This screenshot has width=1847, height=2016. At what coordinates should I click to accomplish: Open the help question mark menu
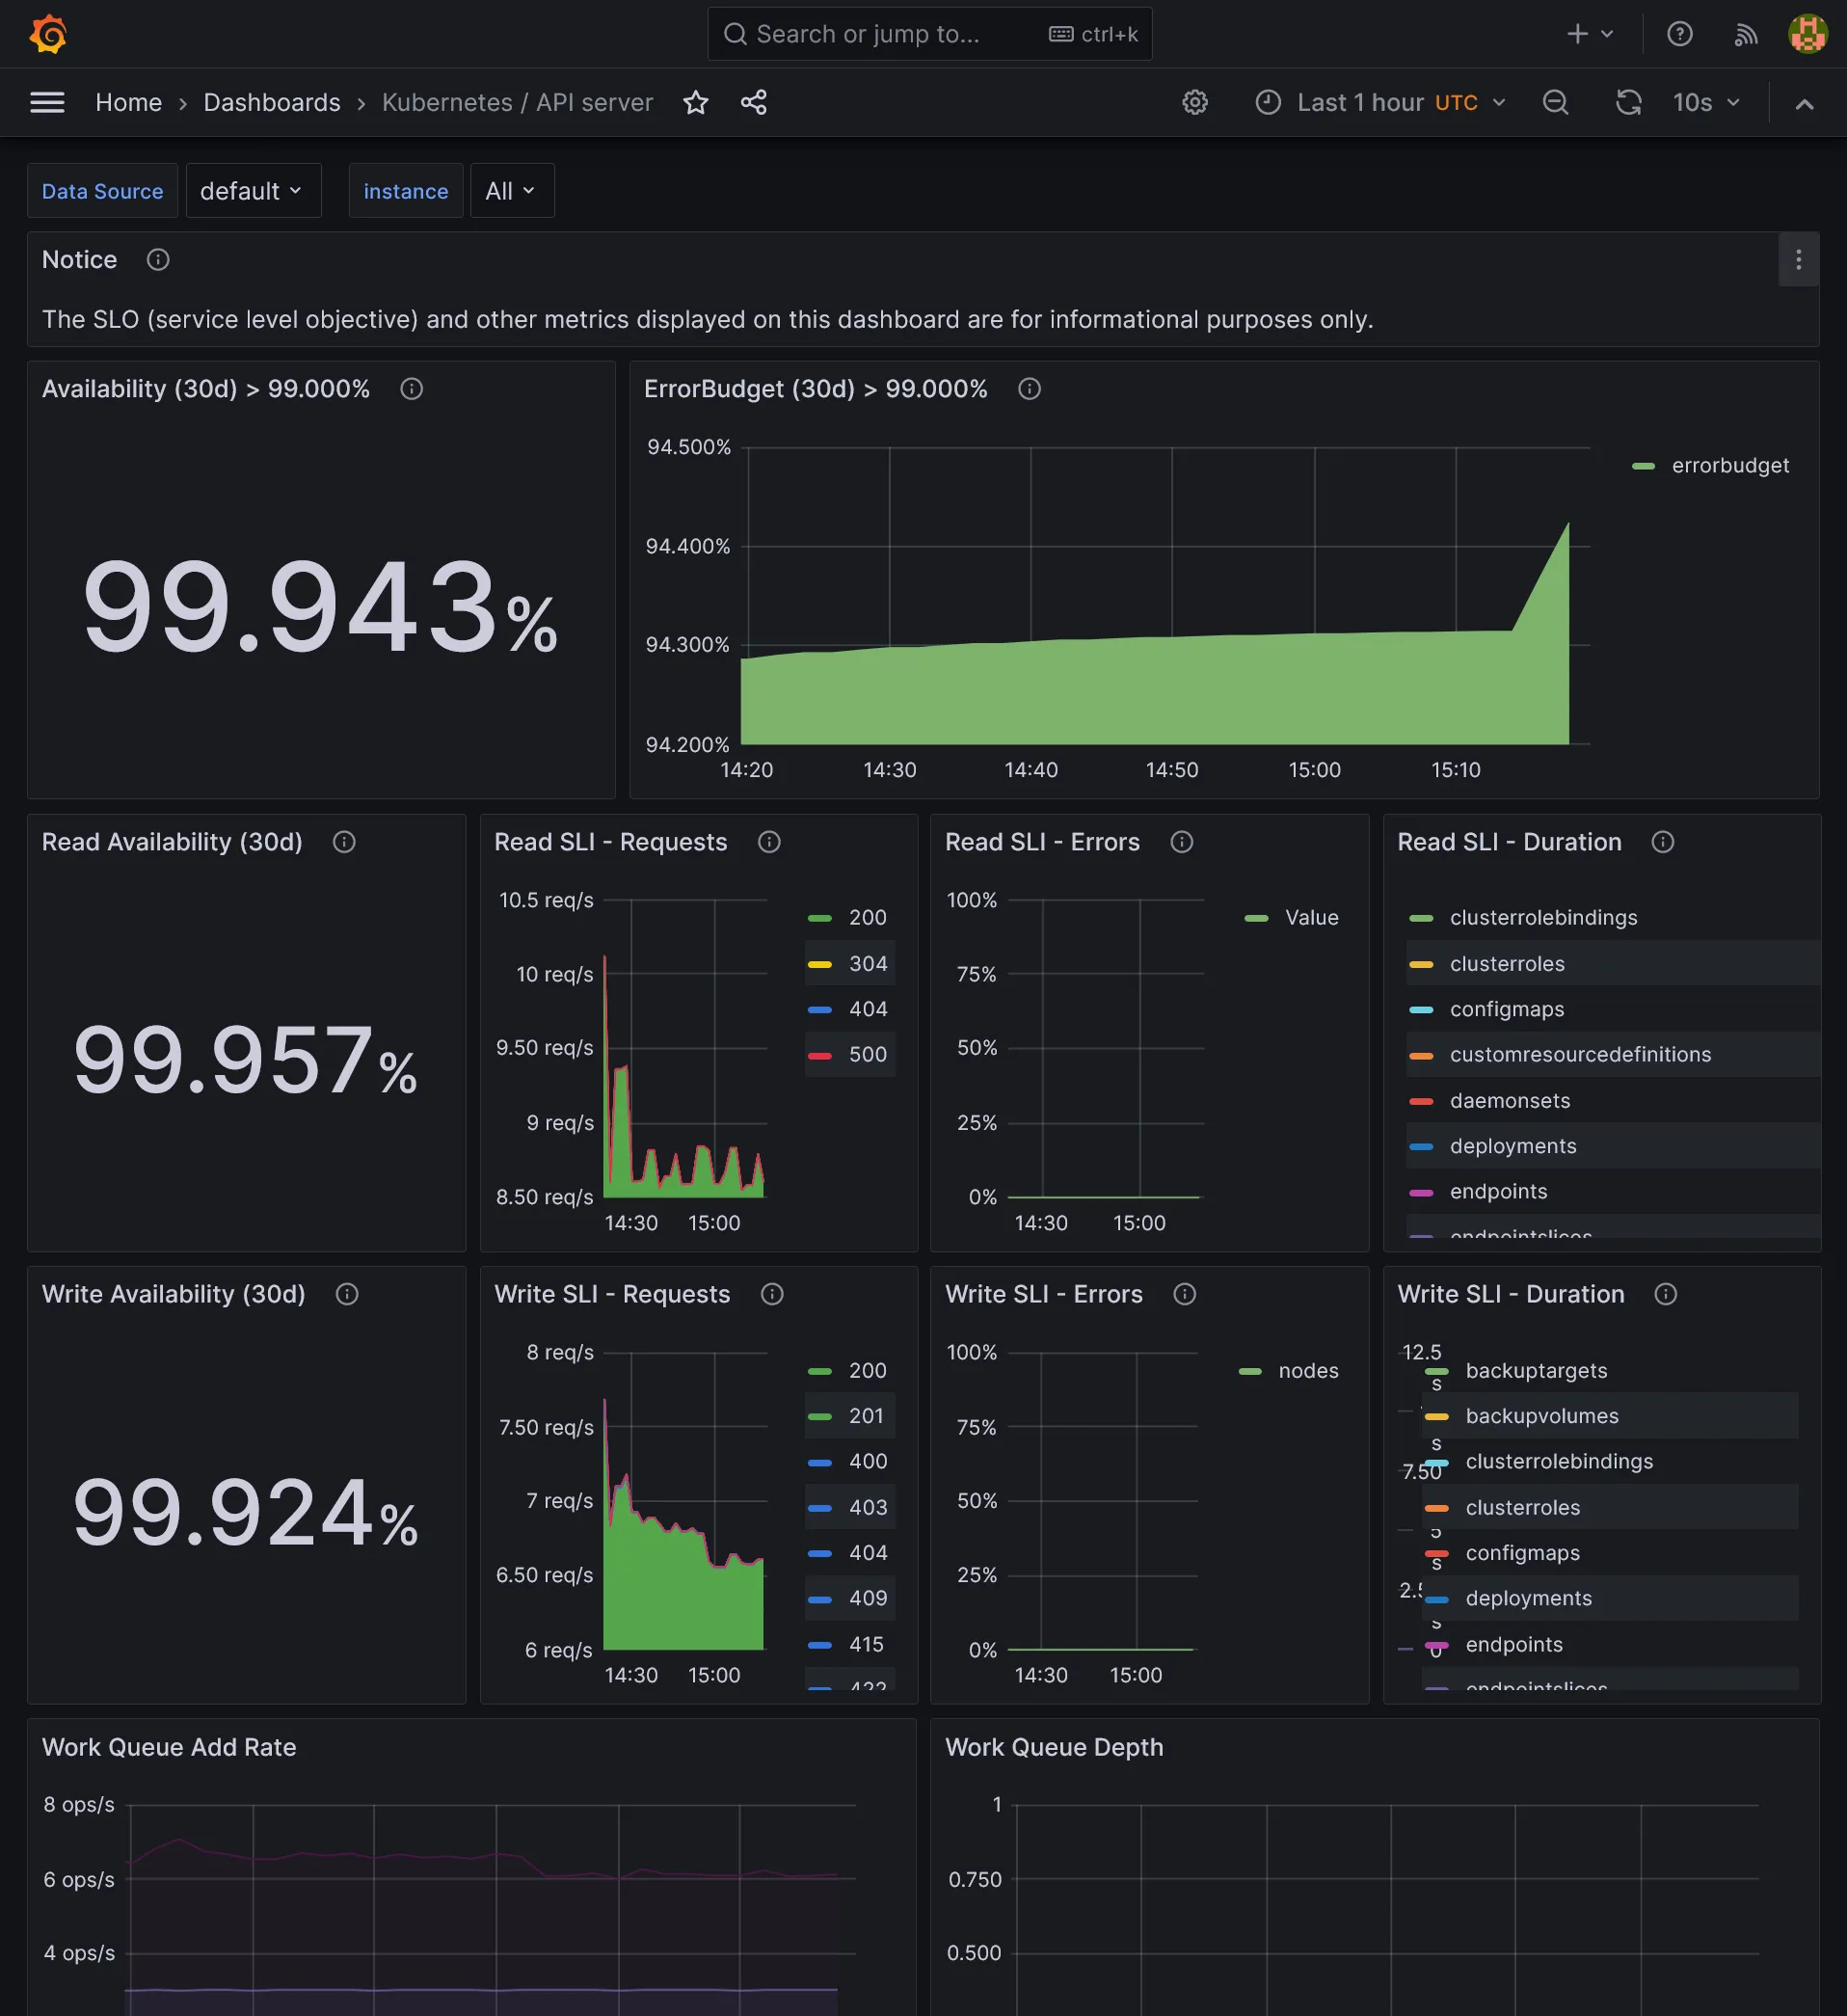pos(1680,33)
